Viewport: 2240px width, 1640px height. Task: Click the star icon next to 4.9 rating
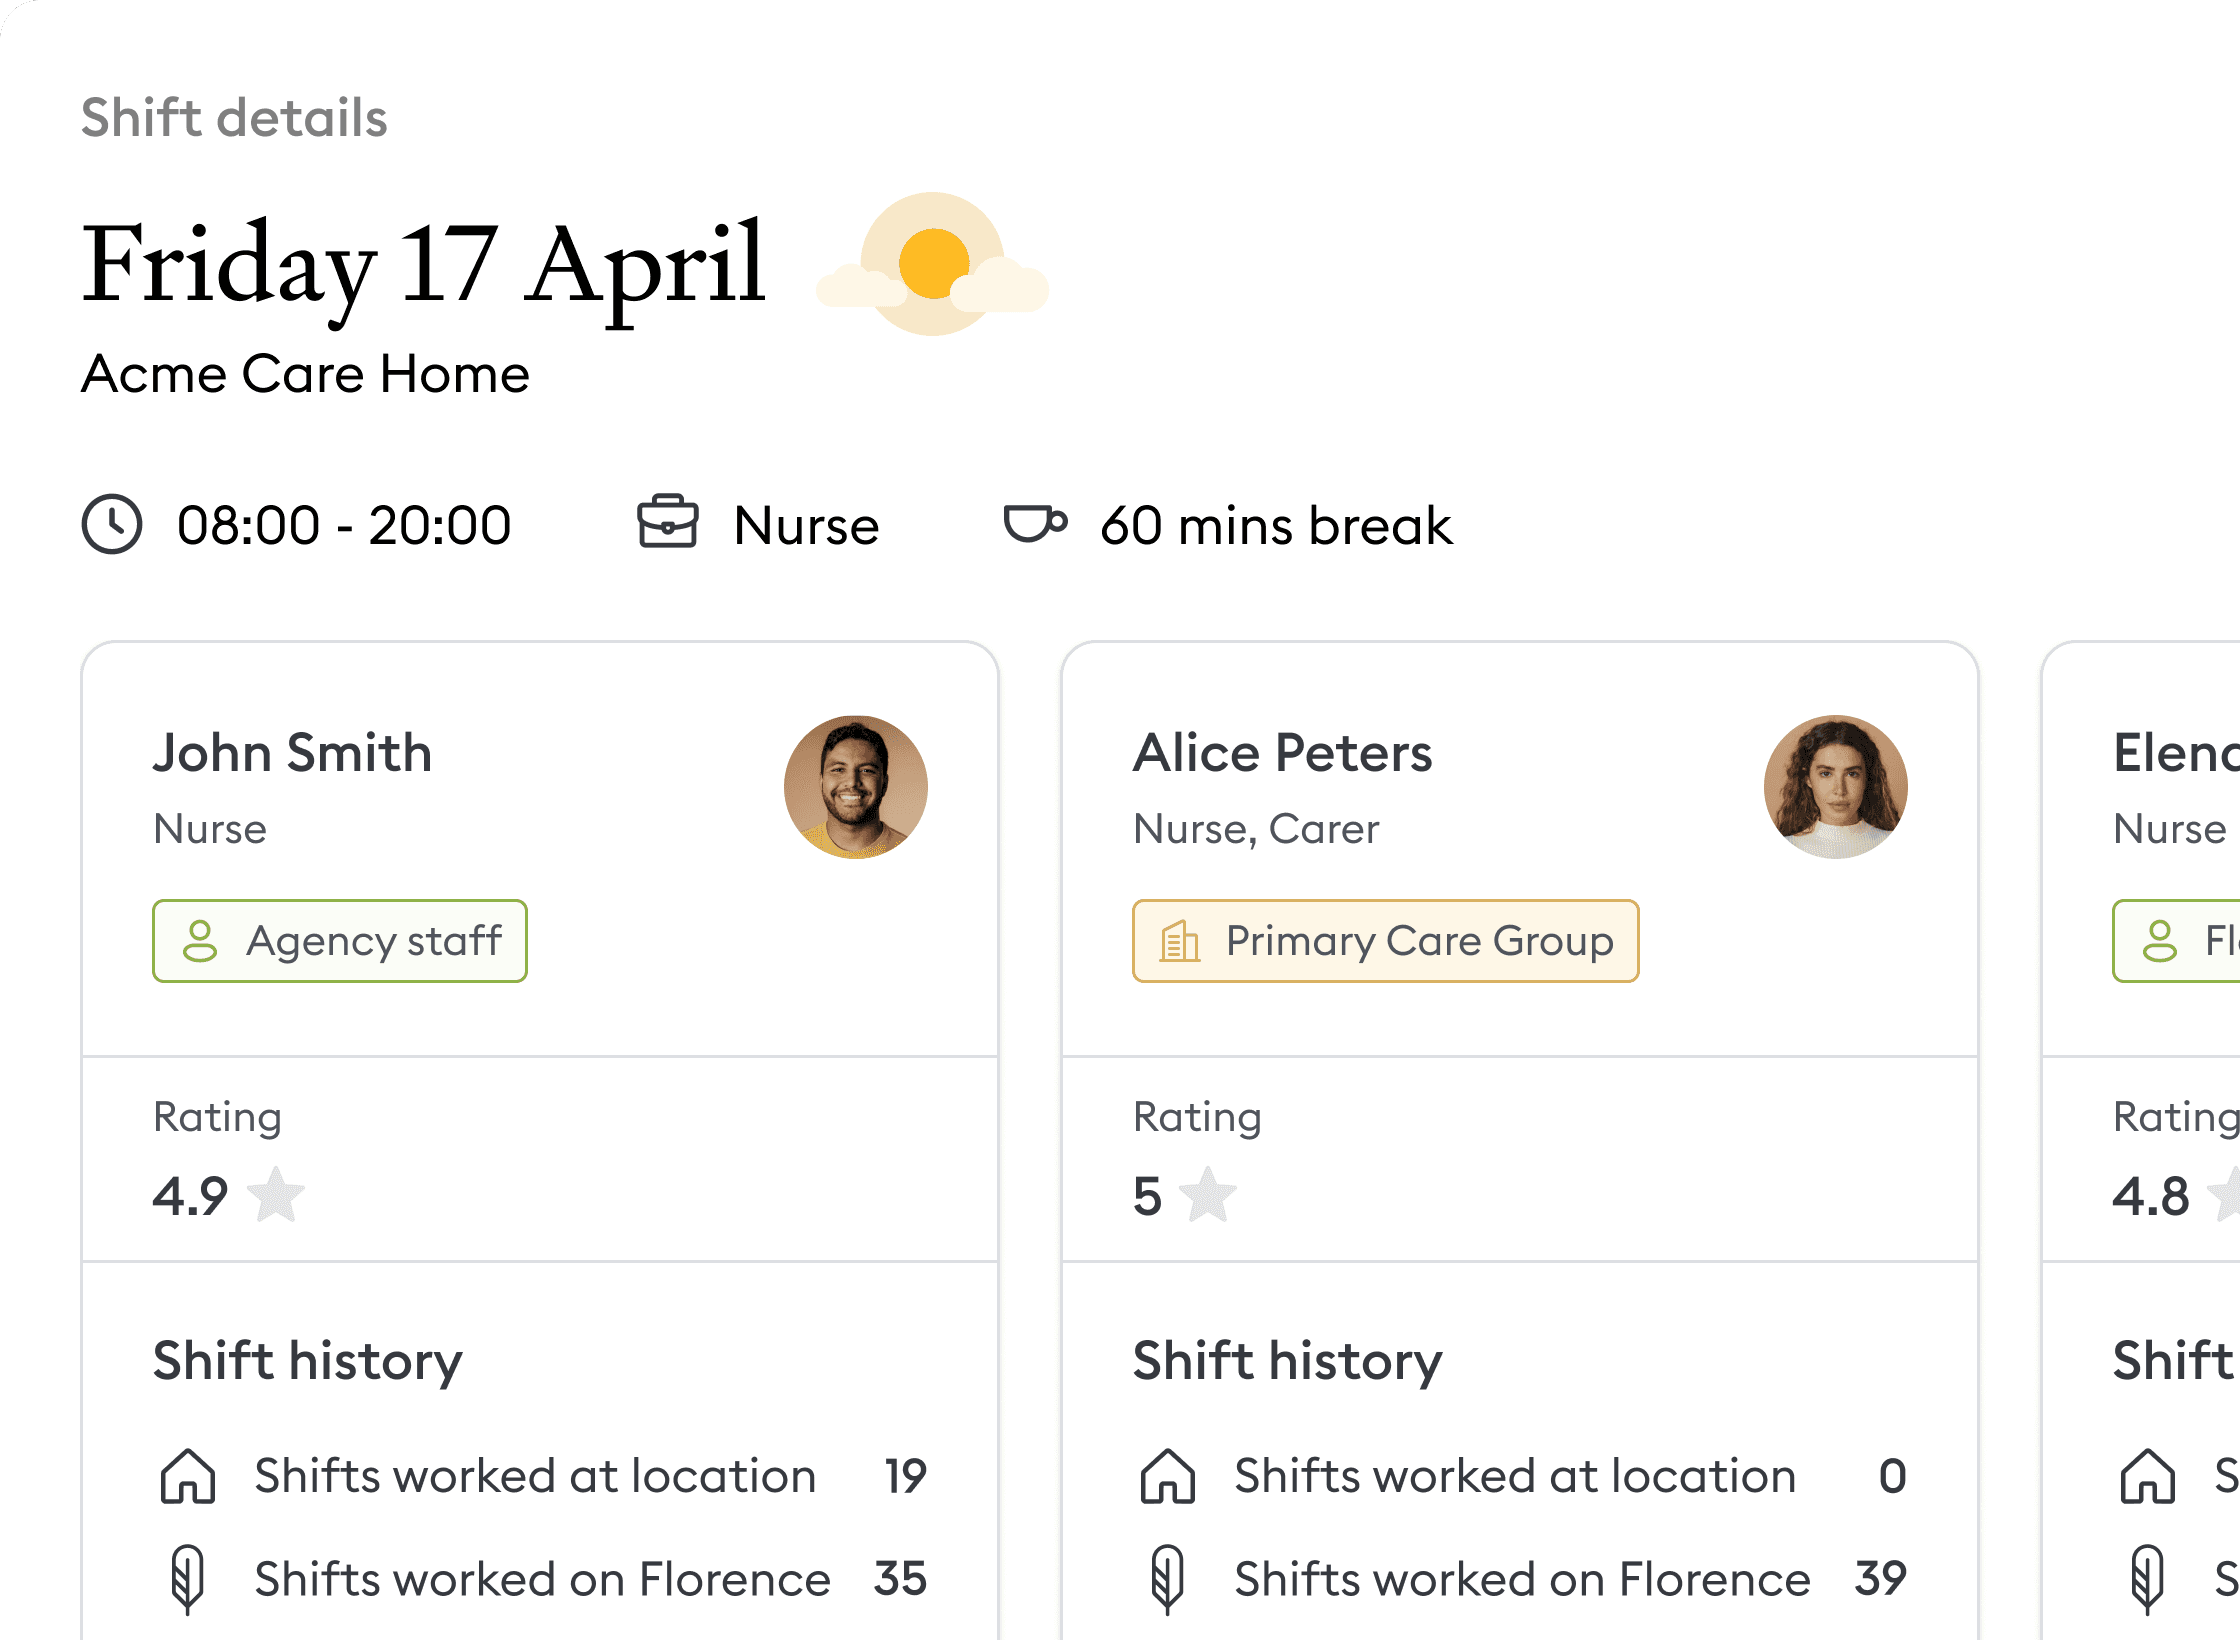276,1195
